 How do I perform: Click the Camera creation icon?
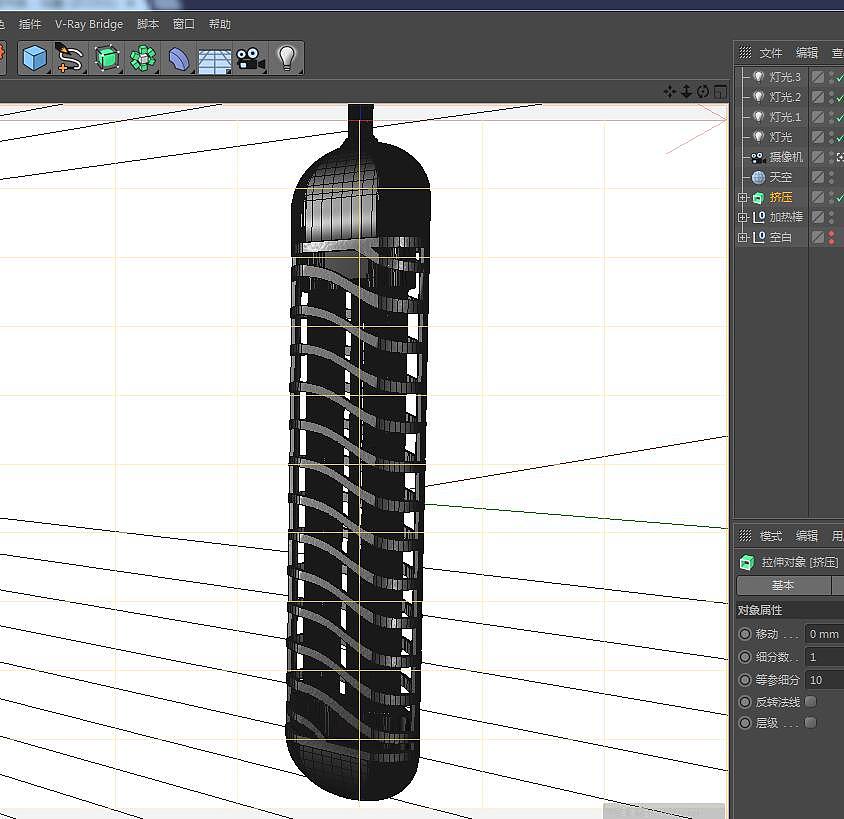(x=250, y=58)
